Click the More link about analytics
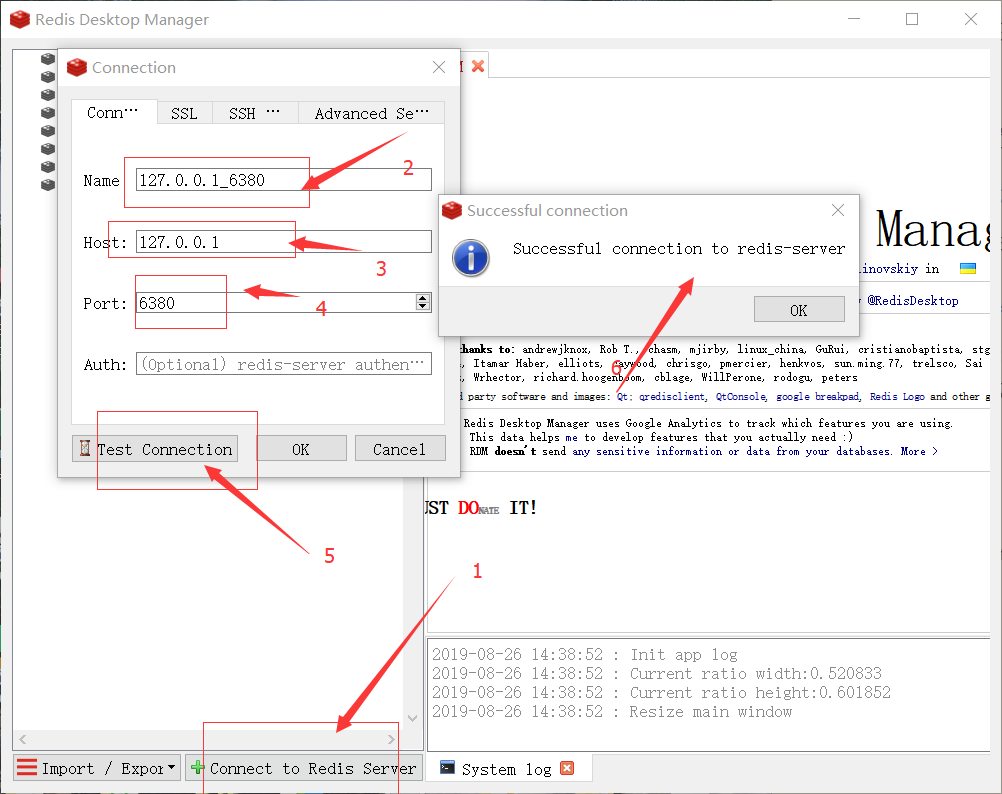 [919, 451]
